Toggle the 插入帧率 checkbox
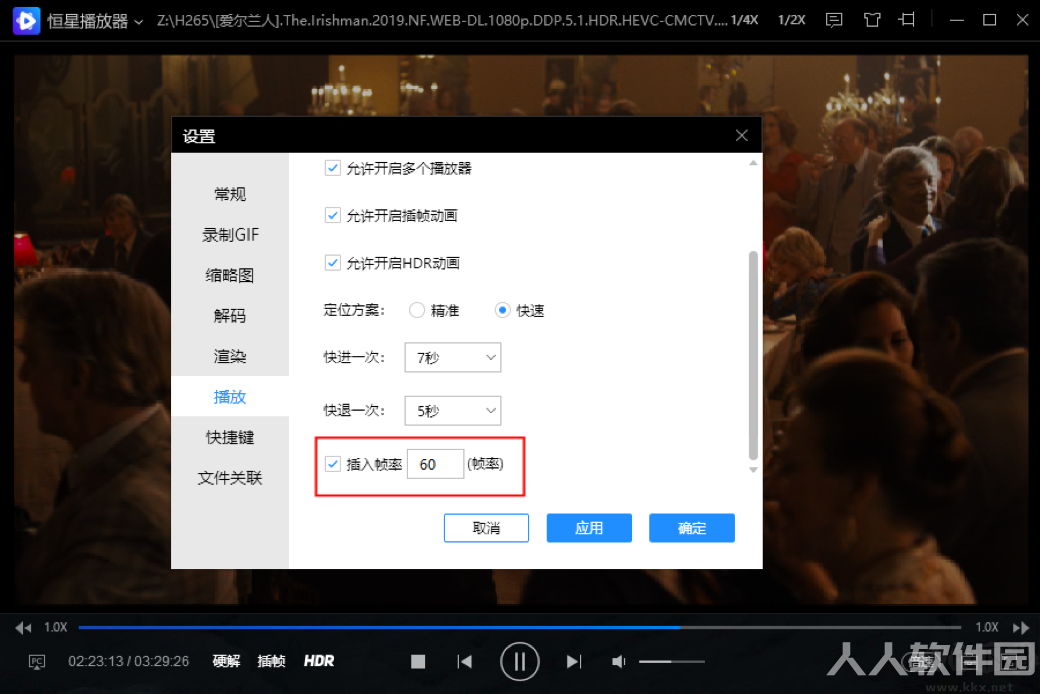1040x694 pixels. (x=333, y=464)
